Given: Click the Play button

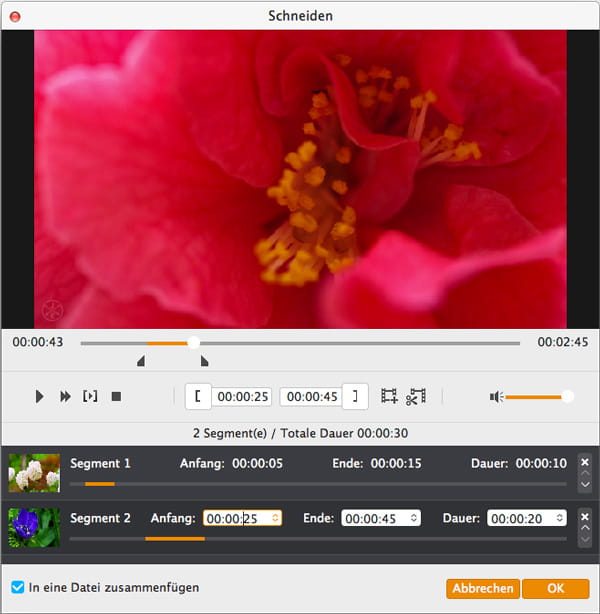Looking at the screenshot, I should pyautogui.click(x=39, y=397).
